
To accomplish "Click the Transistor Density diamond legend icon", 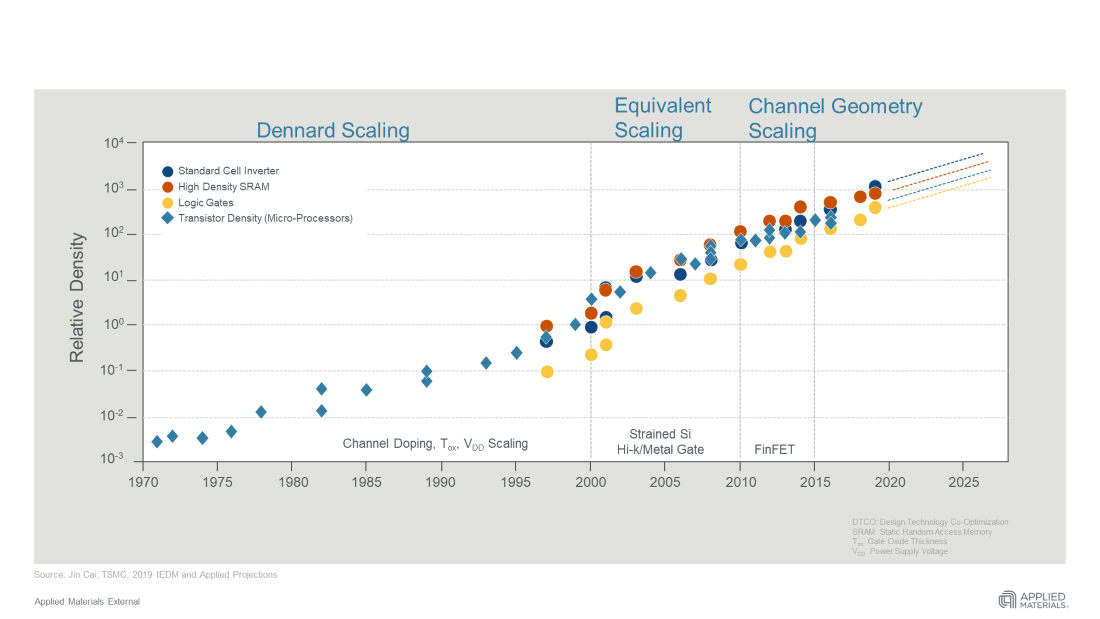I will pyautogui.click(x=168, y=218).
